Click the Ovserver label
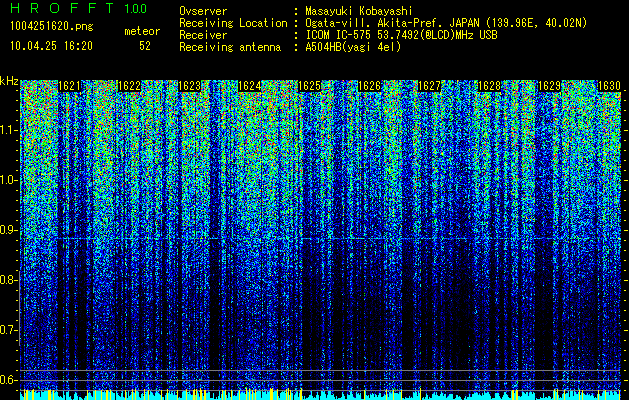The image size is (629, 400). point(203,11)
